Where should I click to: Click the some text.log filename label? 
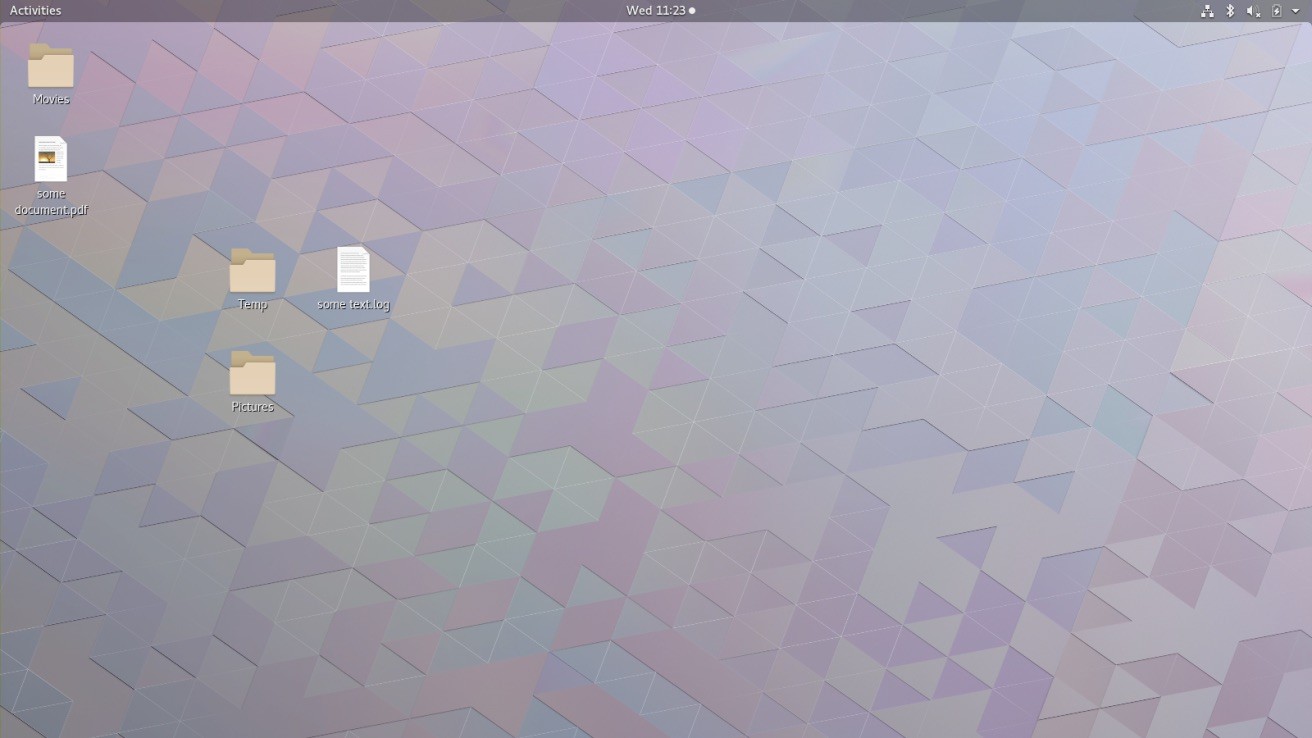[352, 304]
